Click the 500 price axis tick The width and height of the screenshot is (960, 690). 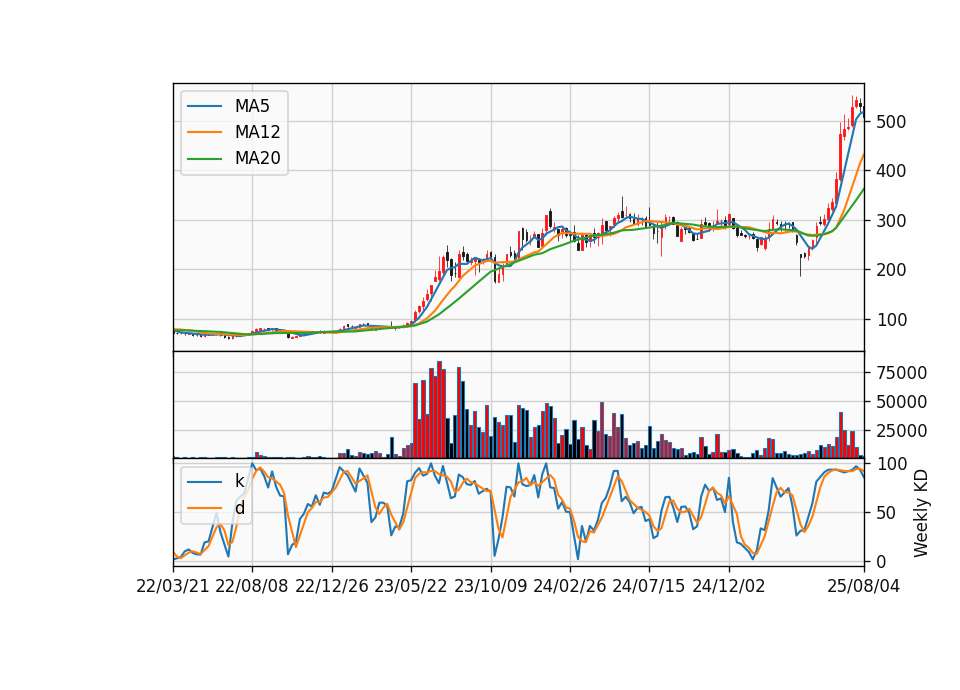[x=891, y=122]
